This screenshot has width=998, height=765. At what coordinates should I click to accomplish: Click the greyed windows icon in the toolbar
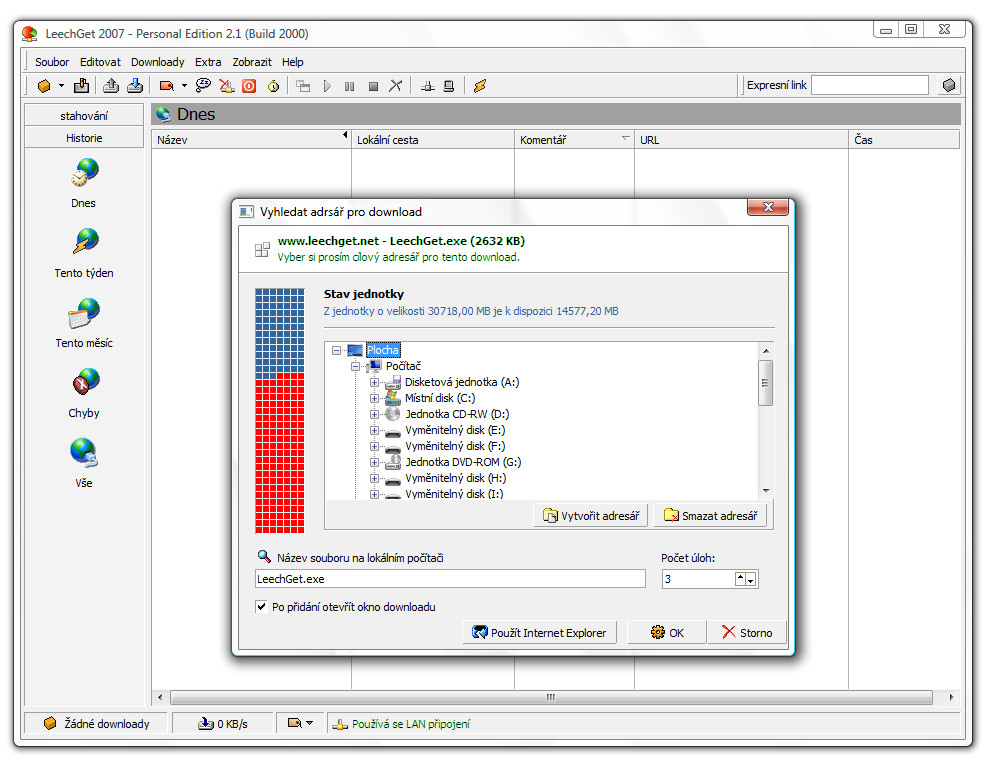click(x=304, y=86)
